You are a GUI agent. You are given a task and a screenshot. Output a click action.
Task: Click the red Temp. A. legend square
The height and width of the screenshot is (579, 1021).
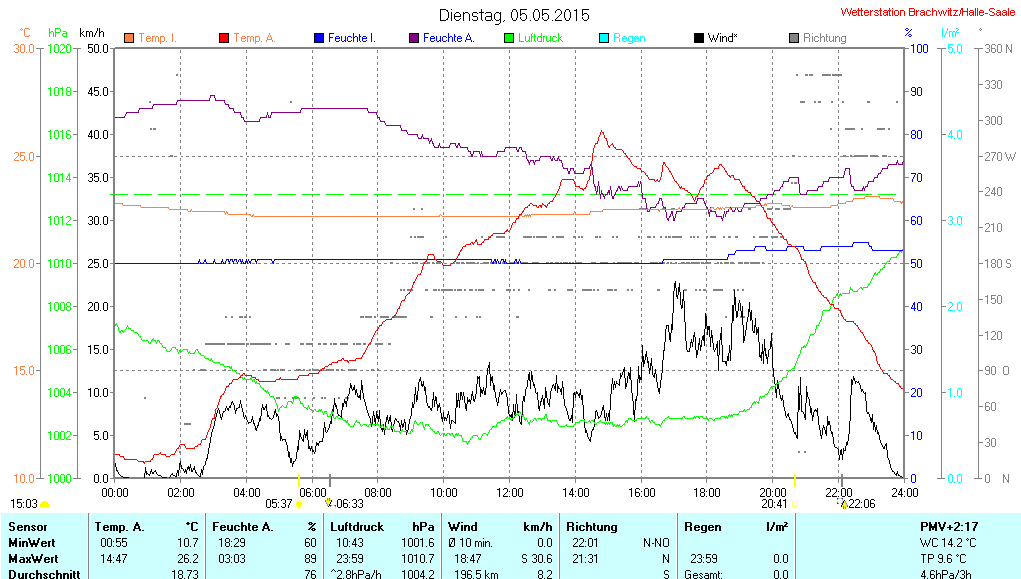[x=224, y=38]
